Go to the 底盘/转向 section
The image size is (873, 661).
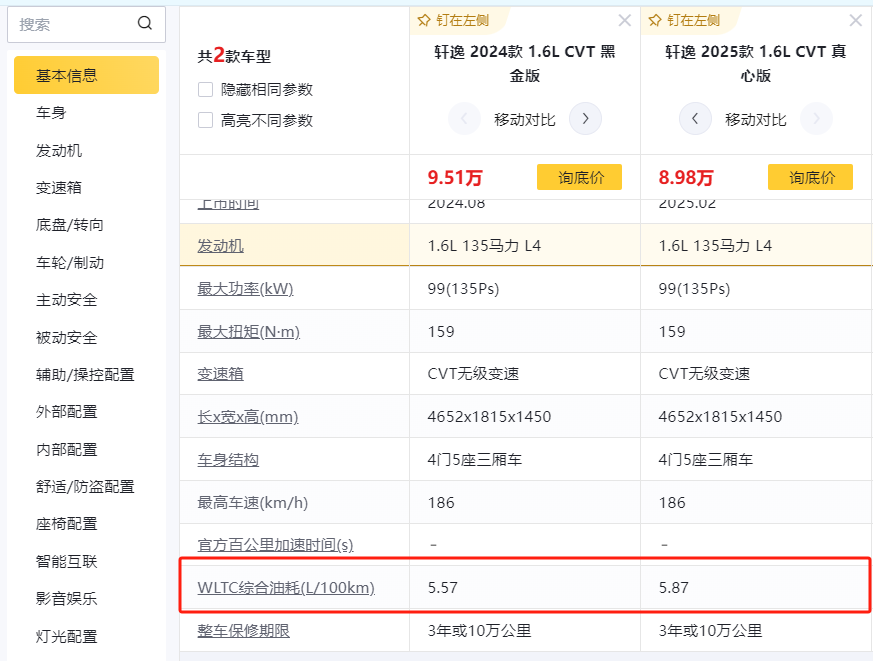click(x=70, y=225)
